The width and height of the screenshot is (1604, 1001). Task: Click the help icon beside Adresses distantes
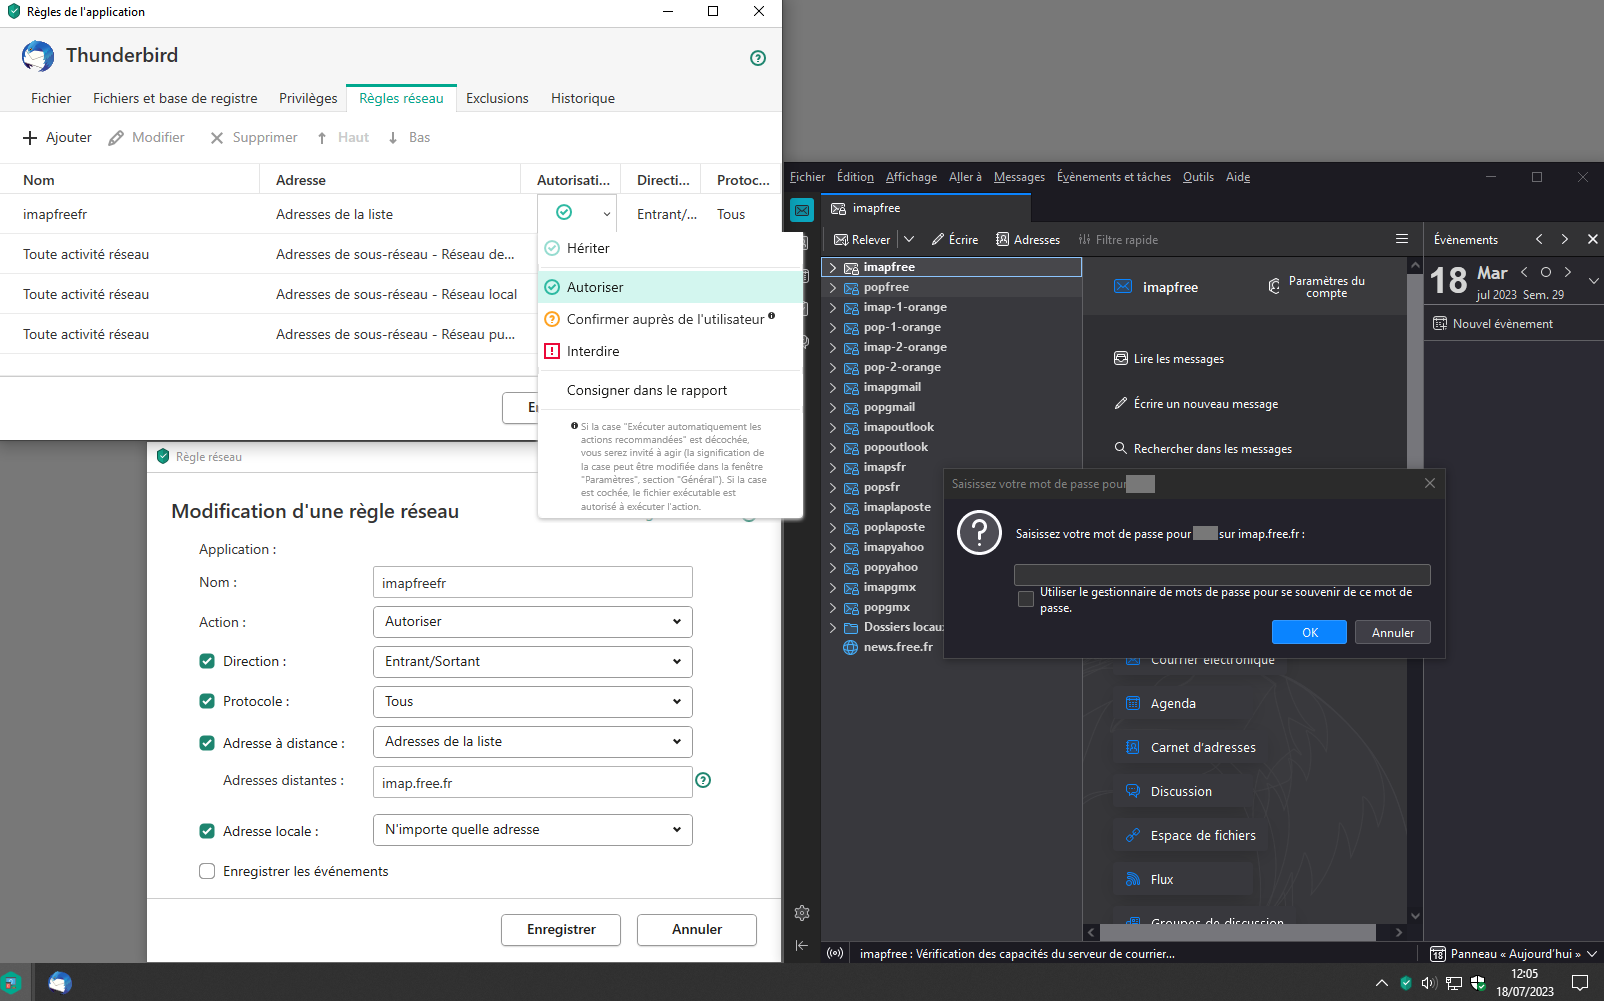(703, 780)
